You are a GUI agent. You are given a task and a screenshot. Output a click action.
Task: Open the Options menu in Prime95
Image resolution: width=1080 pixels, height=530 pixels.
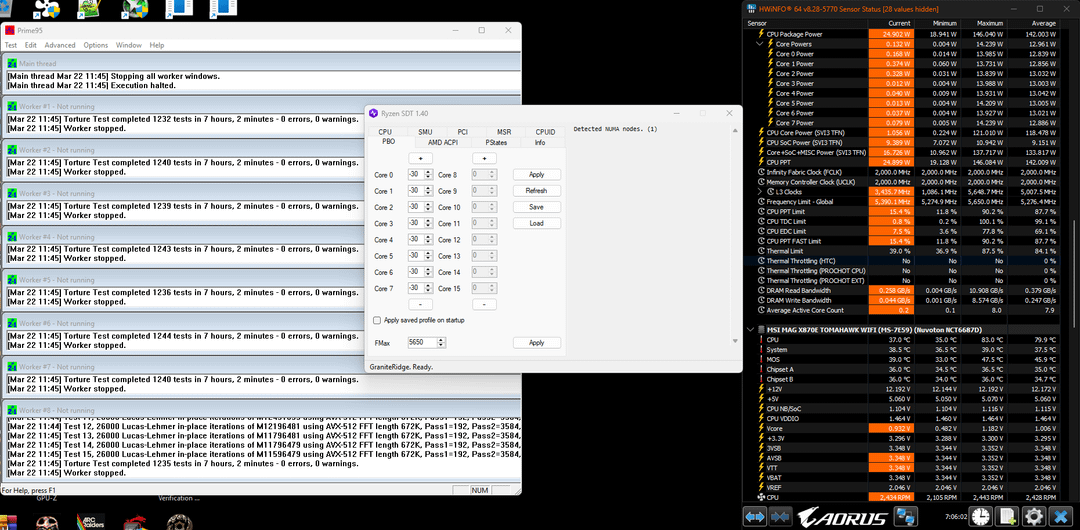[96, 45]
